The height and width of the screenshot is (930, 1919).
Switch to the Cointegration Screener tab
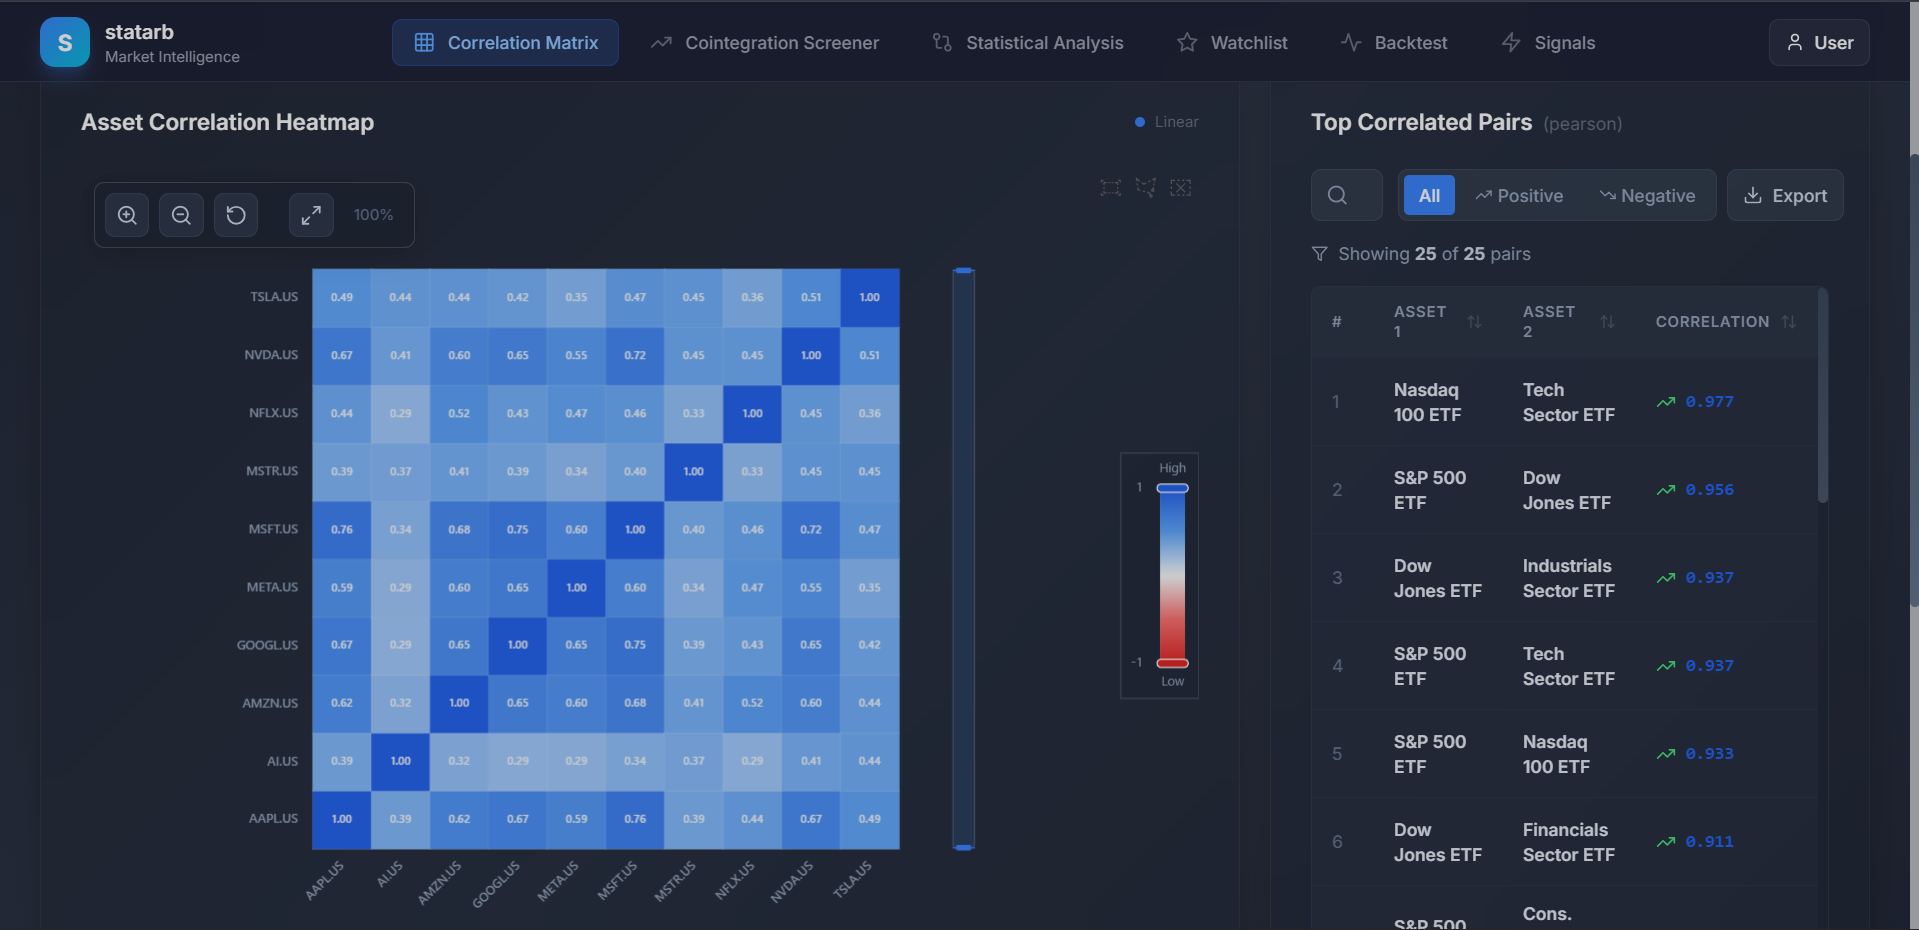(x=765, y=42)
